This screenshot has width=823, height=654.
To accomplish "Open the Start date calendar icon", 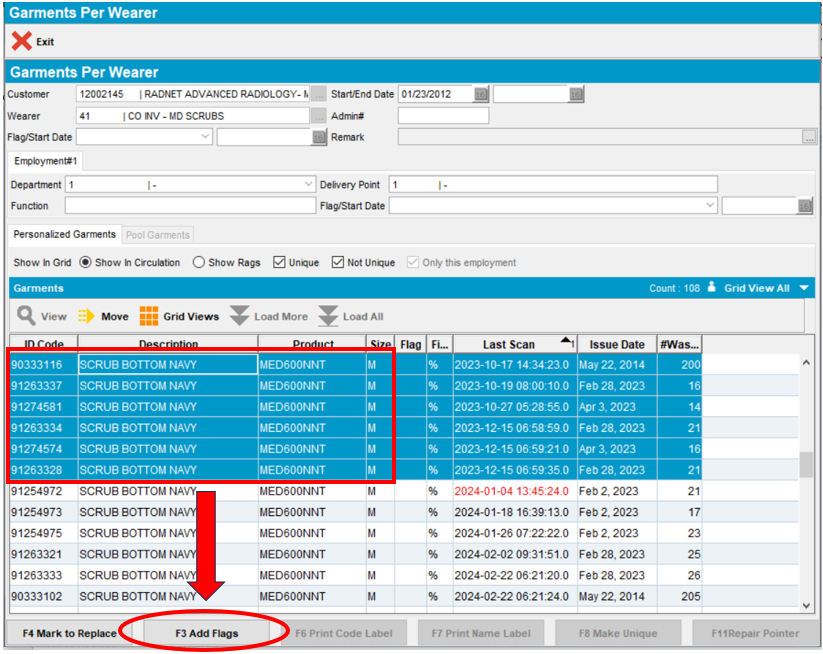I will tap(481, 94).
